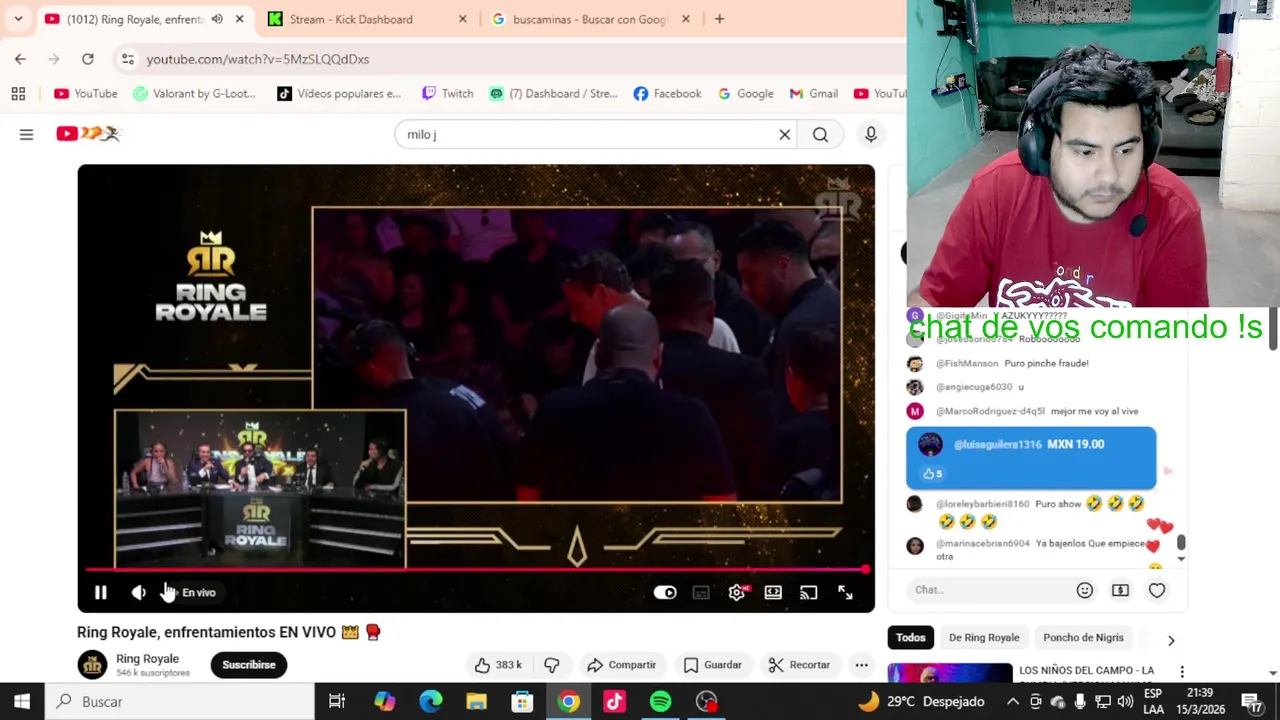Open the Valorant by G-Loot bookmark
This screenshot has height=720, width=1280.
(195, 94)
